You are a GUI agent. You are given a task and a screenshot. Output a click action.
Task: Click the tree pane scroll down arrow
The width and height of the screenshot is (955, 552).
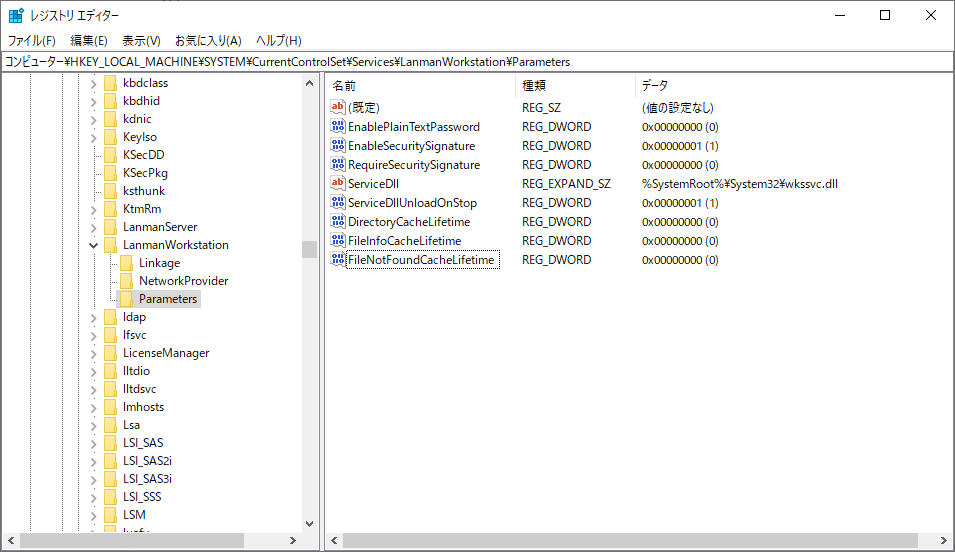pyautogui.click(x=309, y=523)
